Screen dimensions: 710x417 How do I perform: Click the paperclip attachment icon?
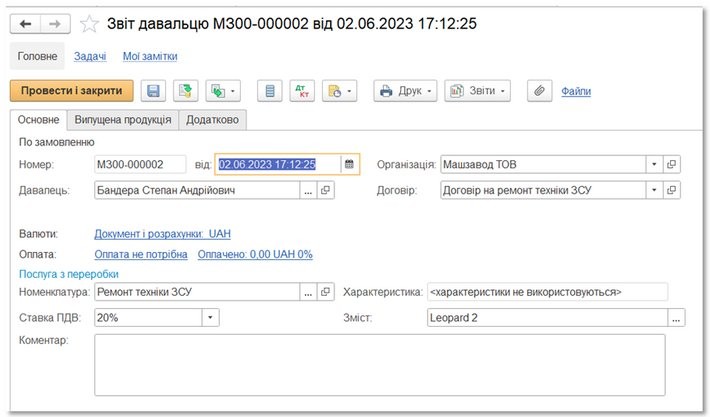[x=538, y=91]
